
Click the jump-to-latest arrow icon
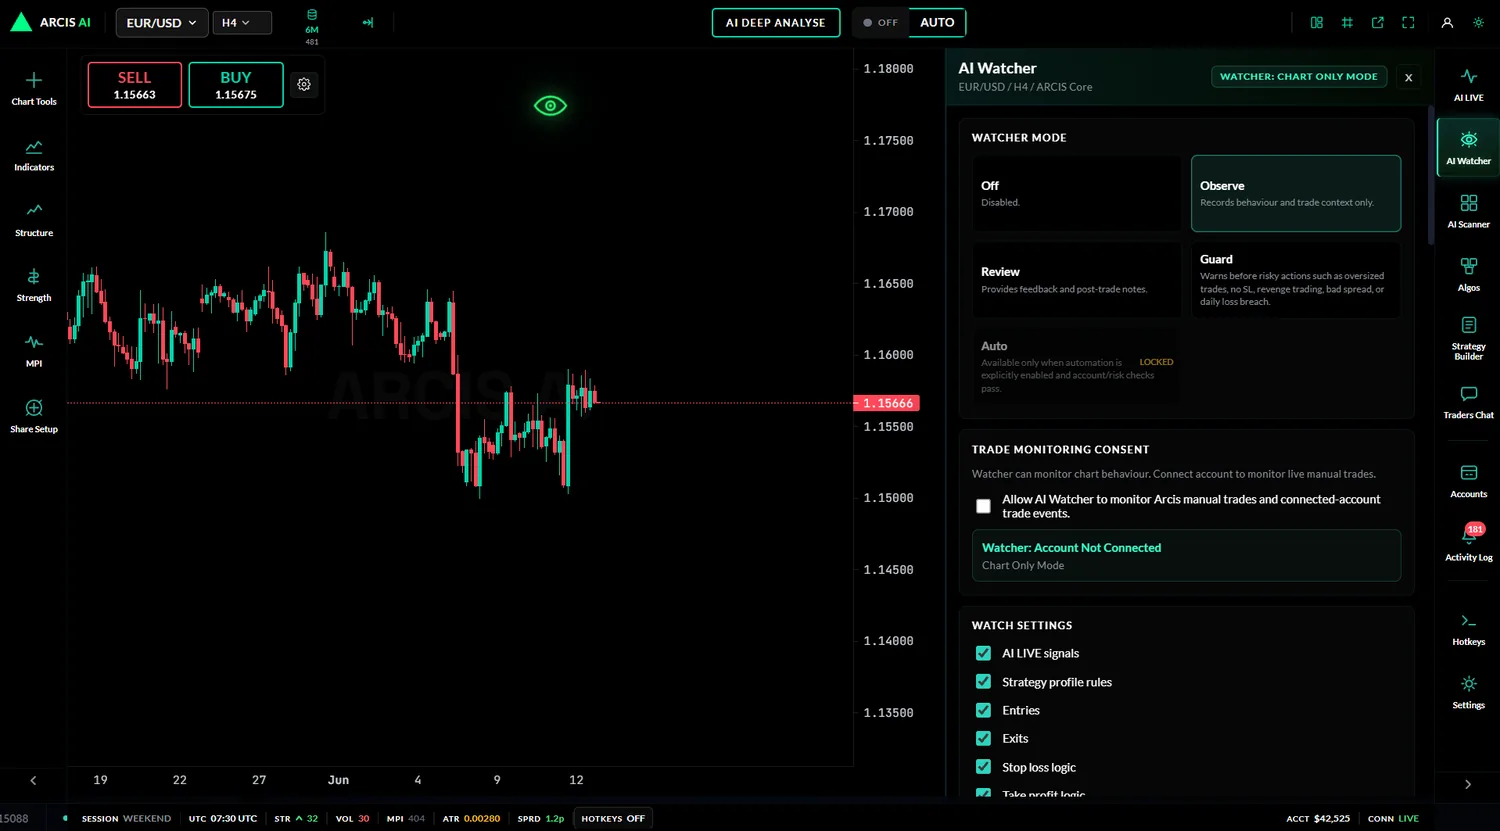click(368, 22)
